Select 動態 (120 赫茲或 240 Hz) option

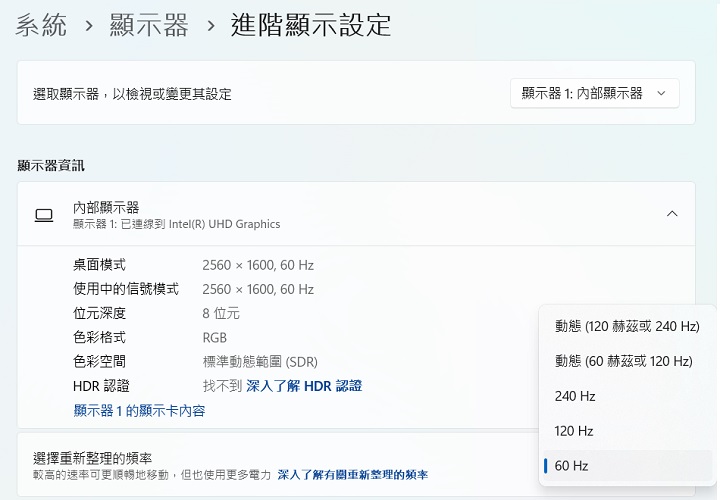click(627, 326)
